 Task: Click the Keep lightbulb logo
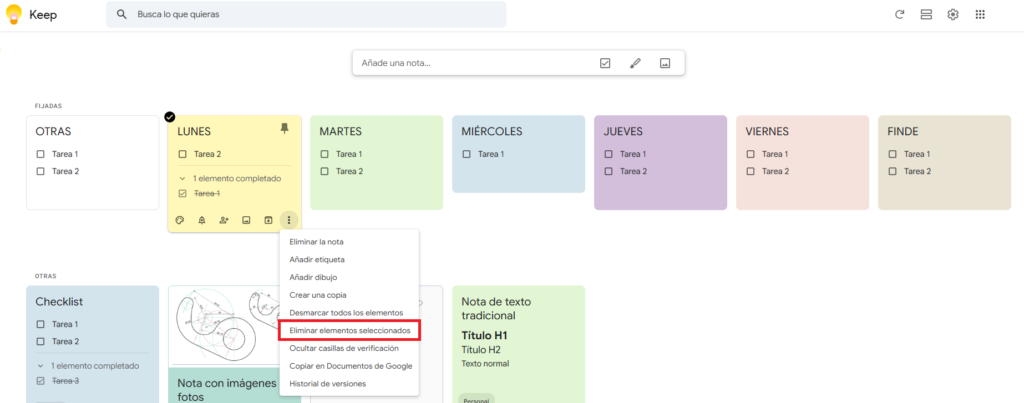[x=14, y=14]
